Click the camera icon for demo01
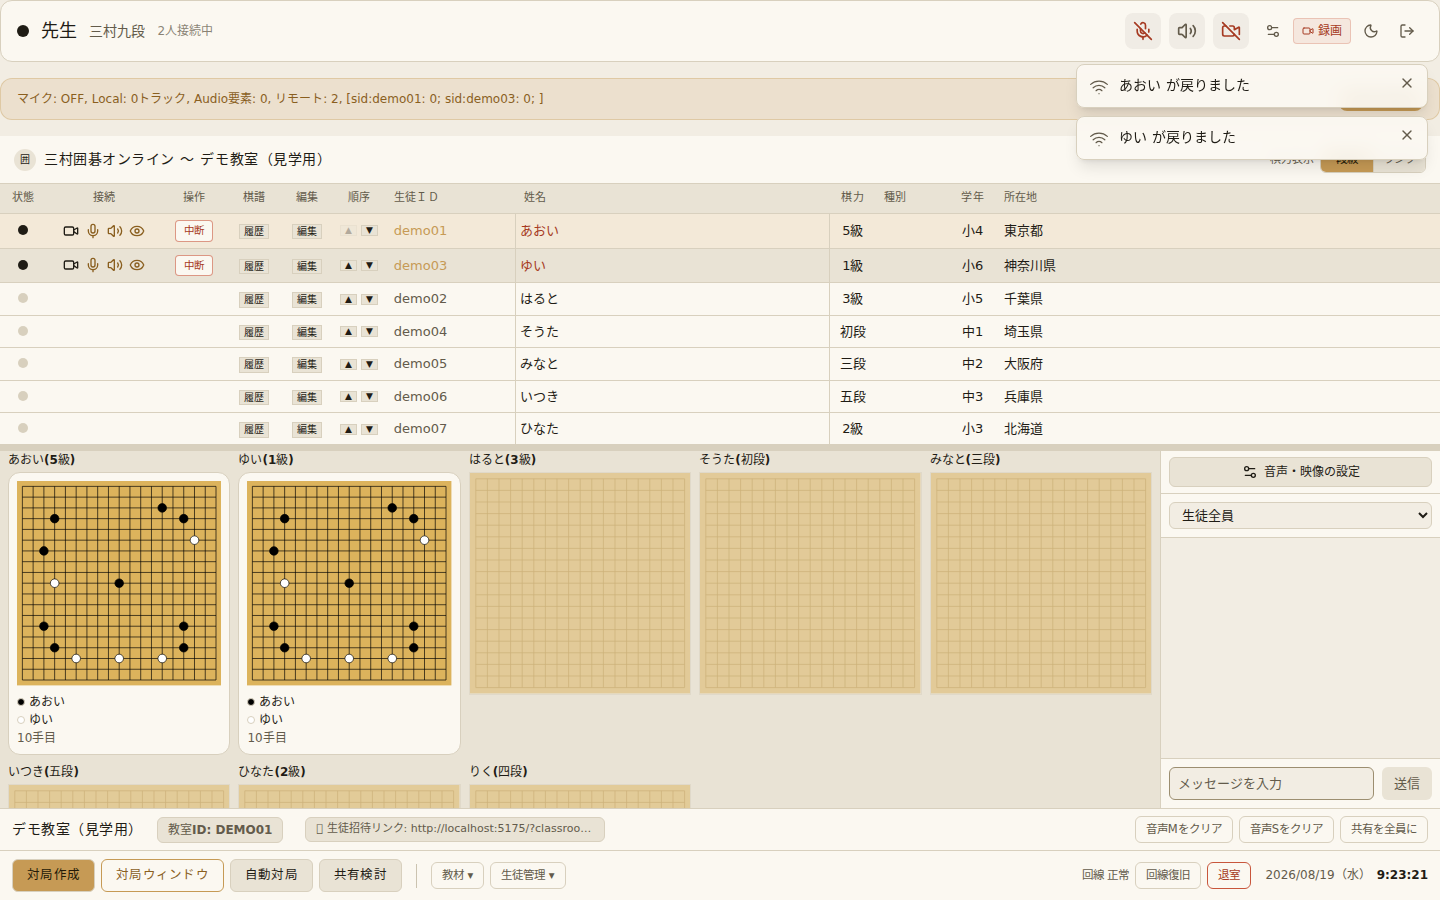The height and width of the screenshot is (900, 1440). click(x=71, y=231)
